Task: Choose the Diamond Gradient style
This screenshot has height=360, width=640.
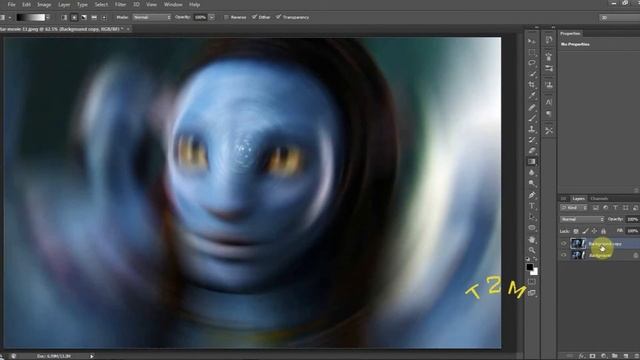Action: [104, 18]
